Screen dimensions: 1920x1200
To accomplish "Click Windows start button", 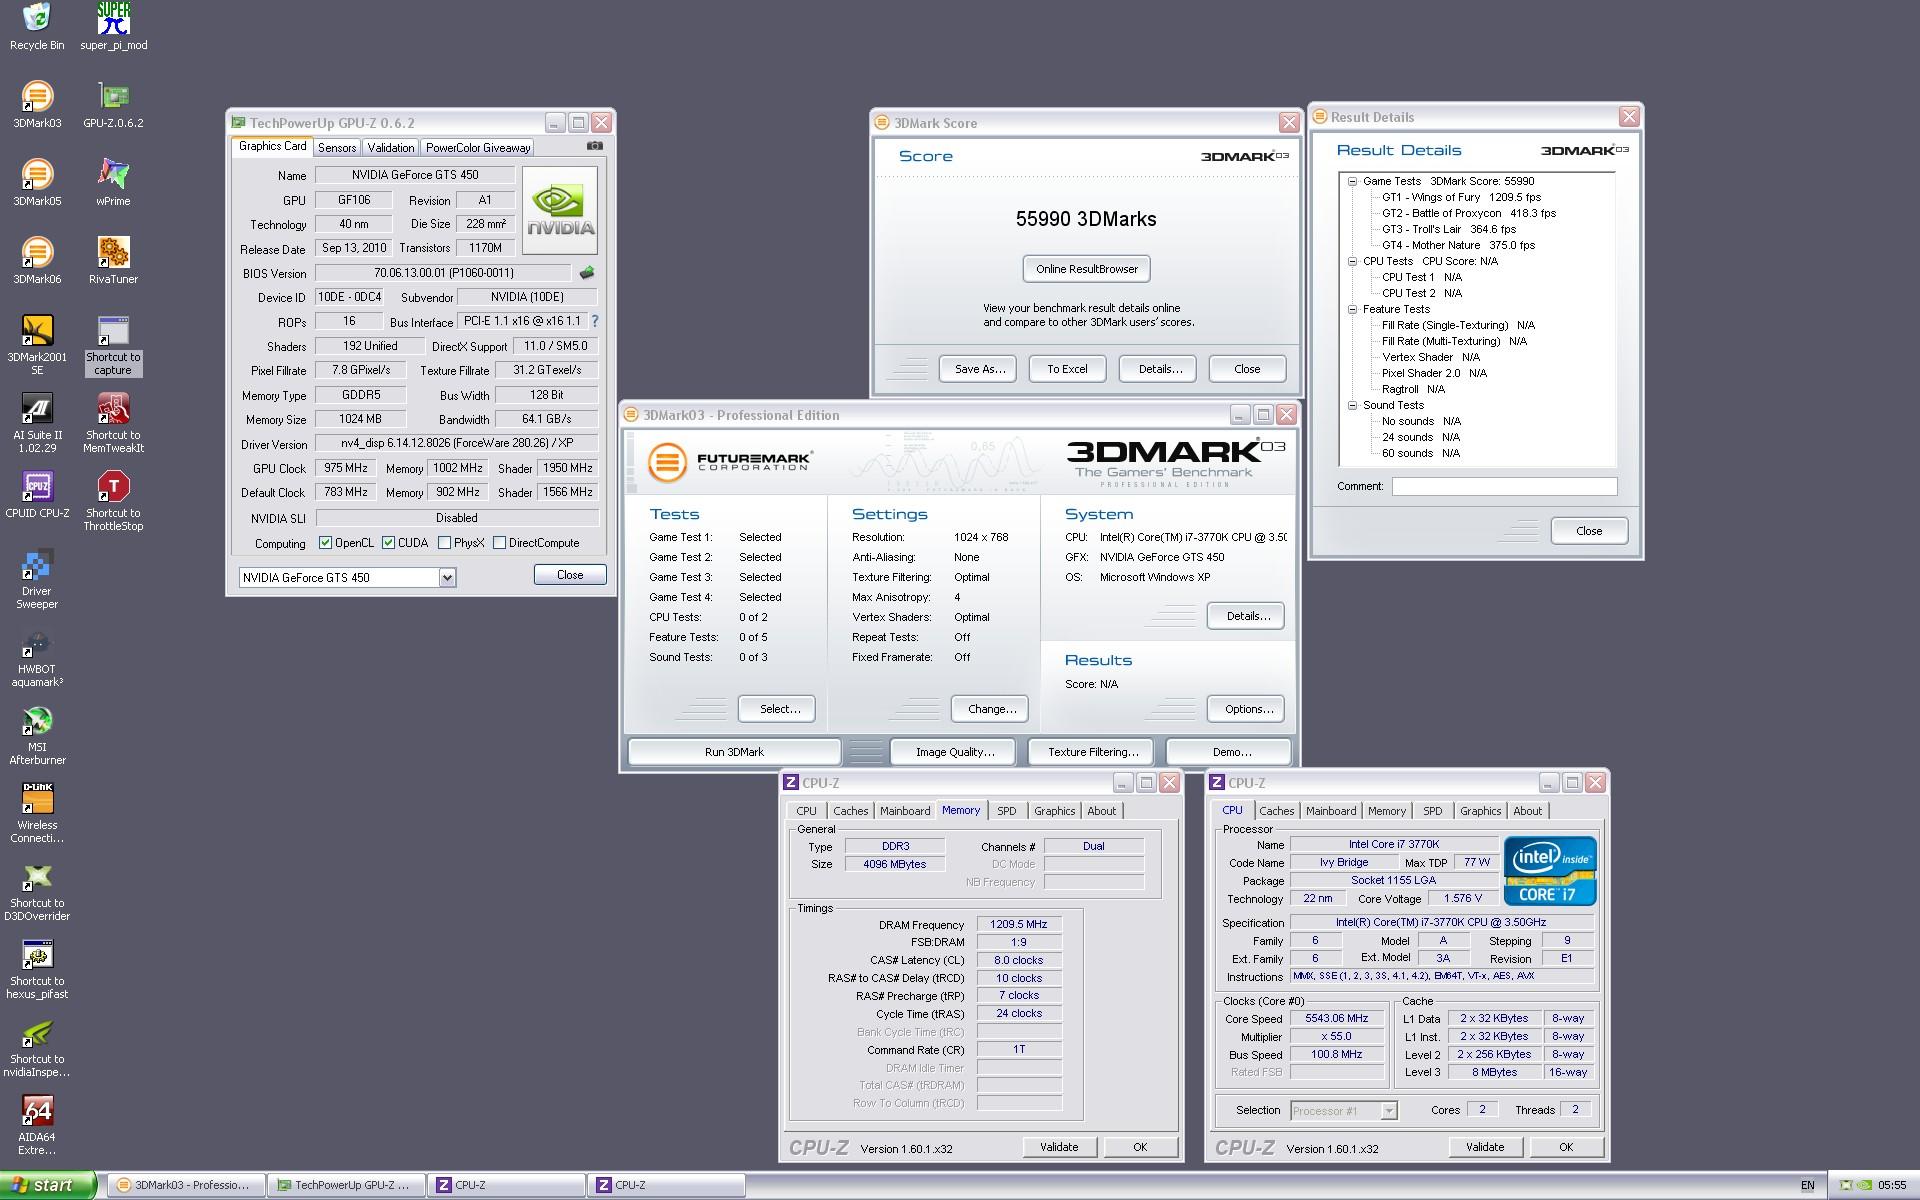I will coord(48,1185).
